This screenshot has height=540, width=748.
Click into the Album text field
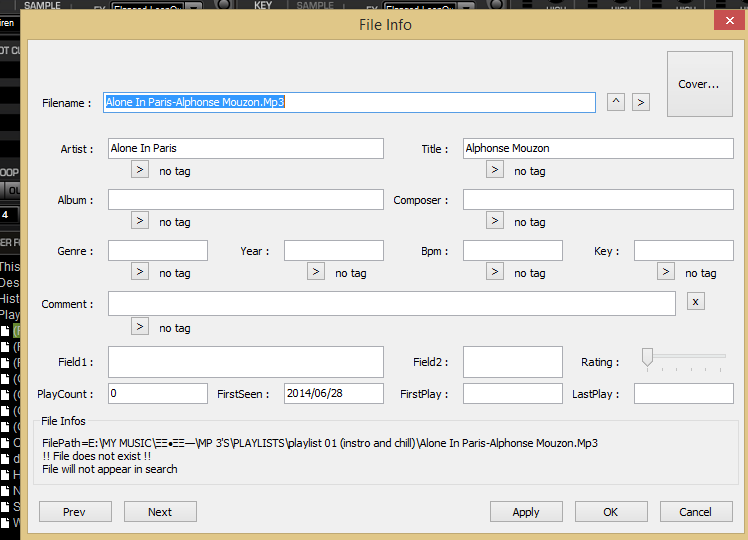[245, 200]
